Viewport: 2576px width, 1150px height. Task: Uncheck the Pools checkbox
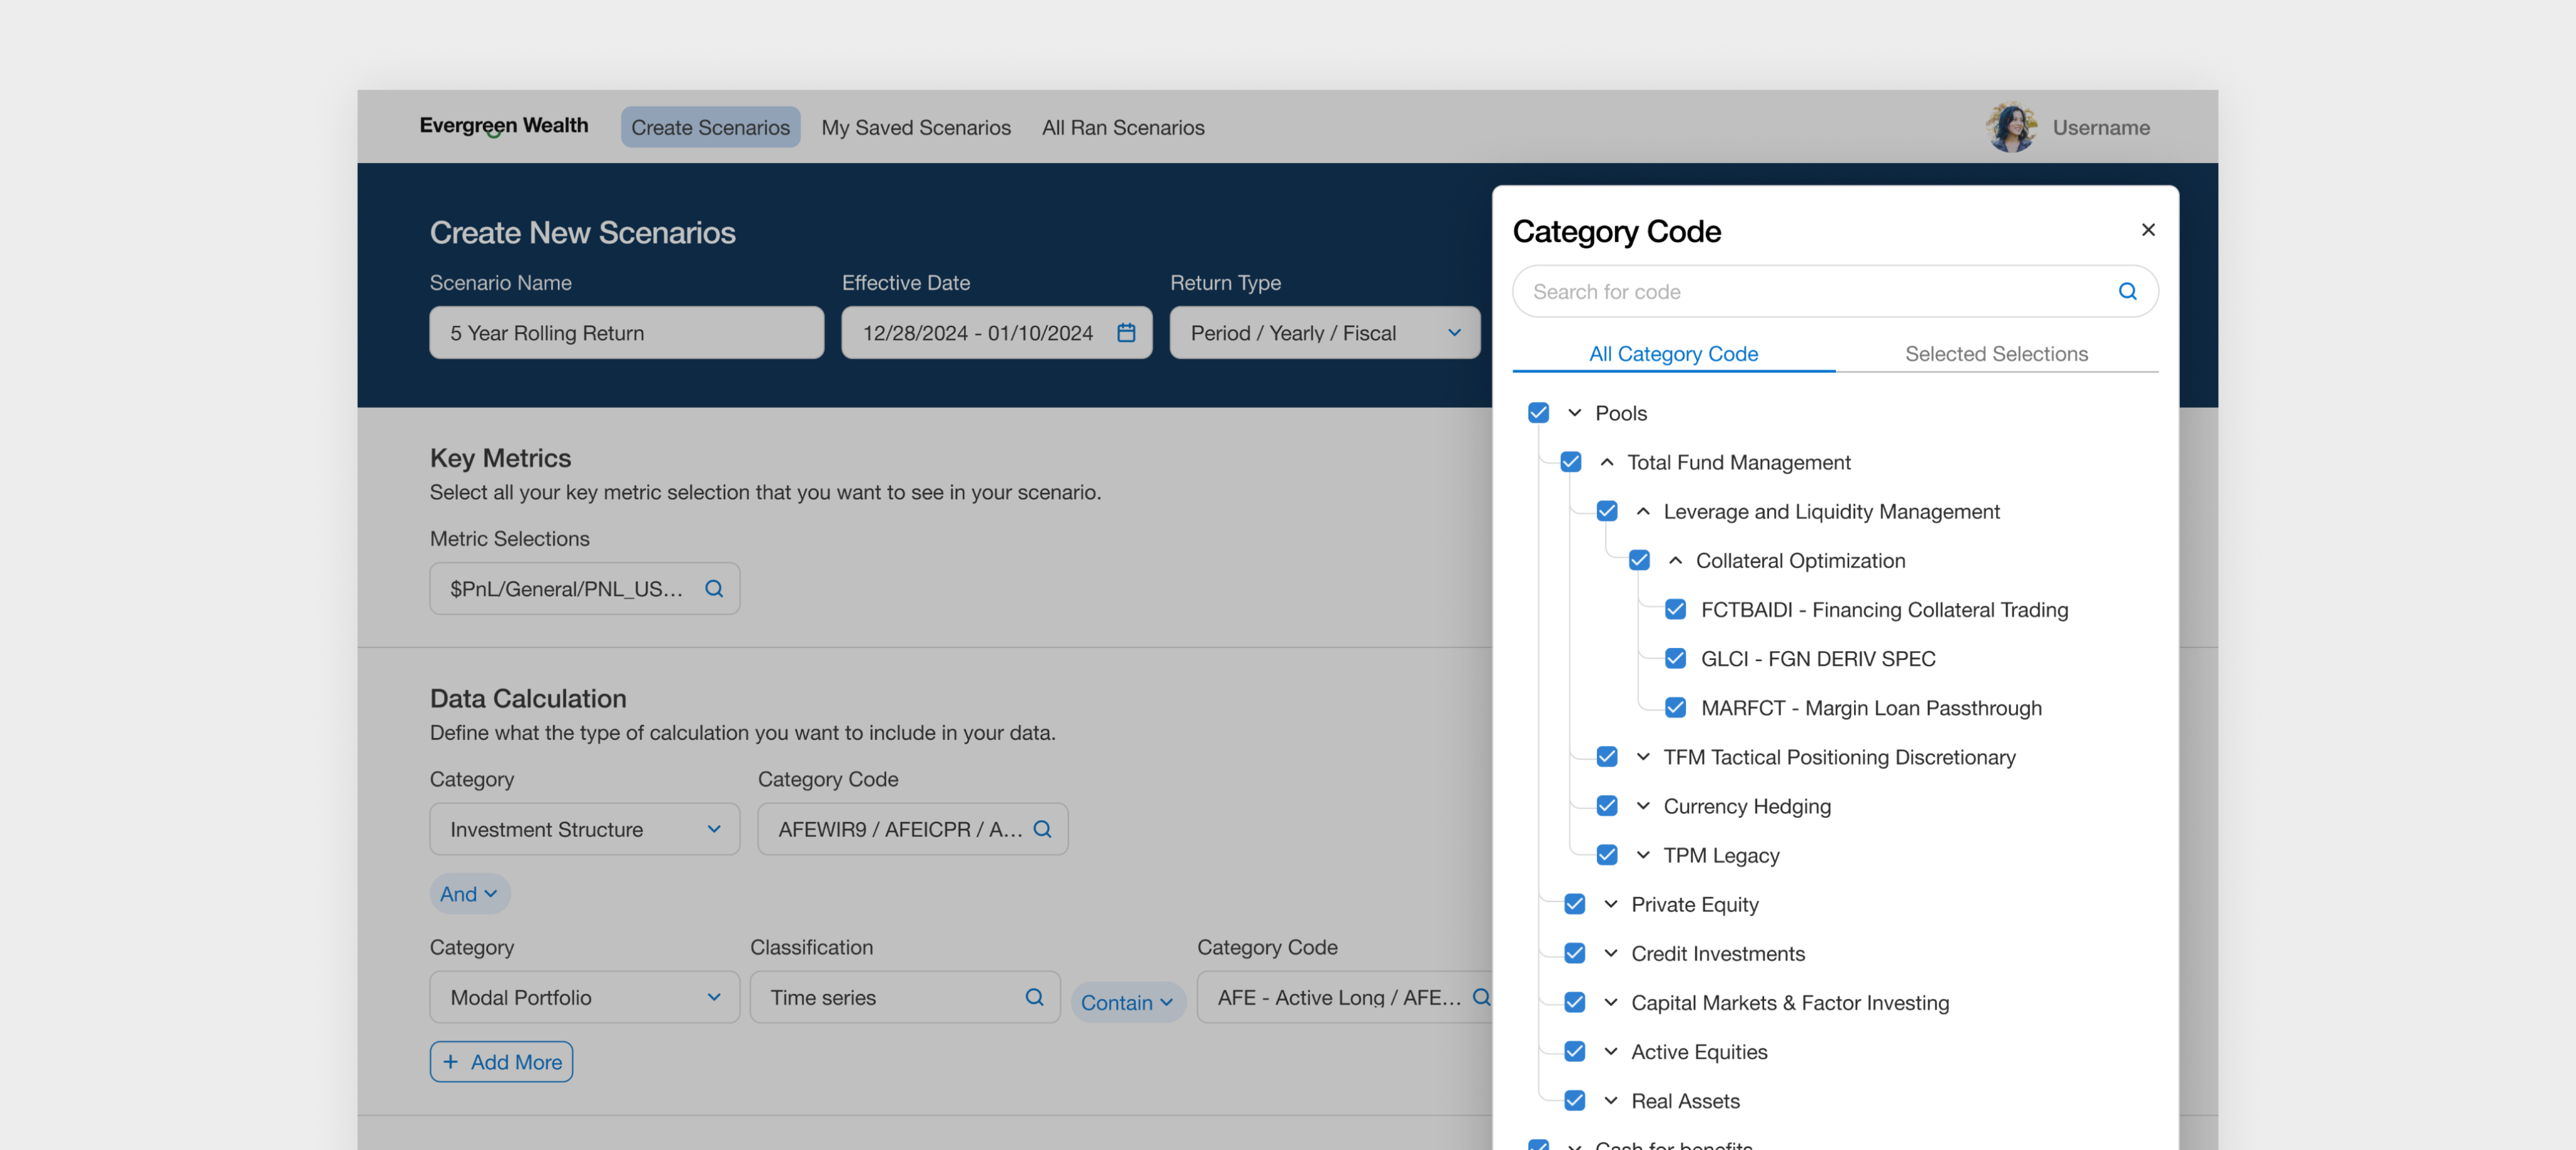coord(1538,413)
